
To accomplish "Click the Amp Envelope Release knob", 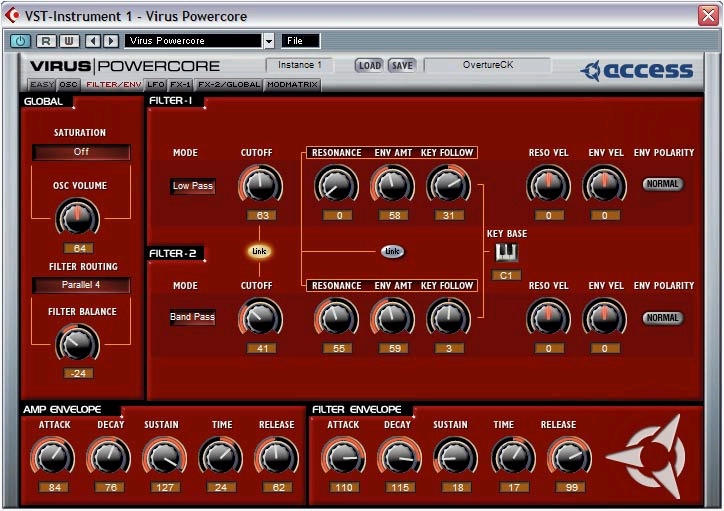I will coord(277,457).
